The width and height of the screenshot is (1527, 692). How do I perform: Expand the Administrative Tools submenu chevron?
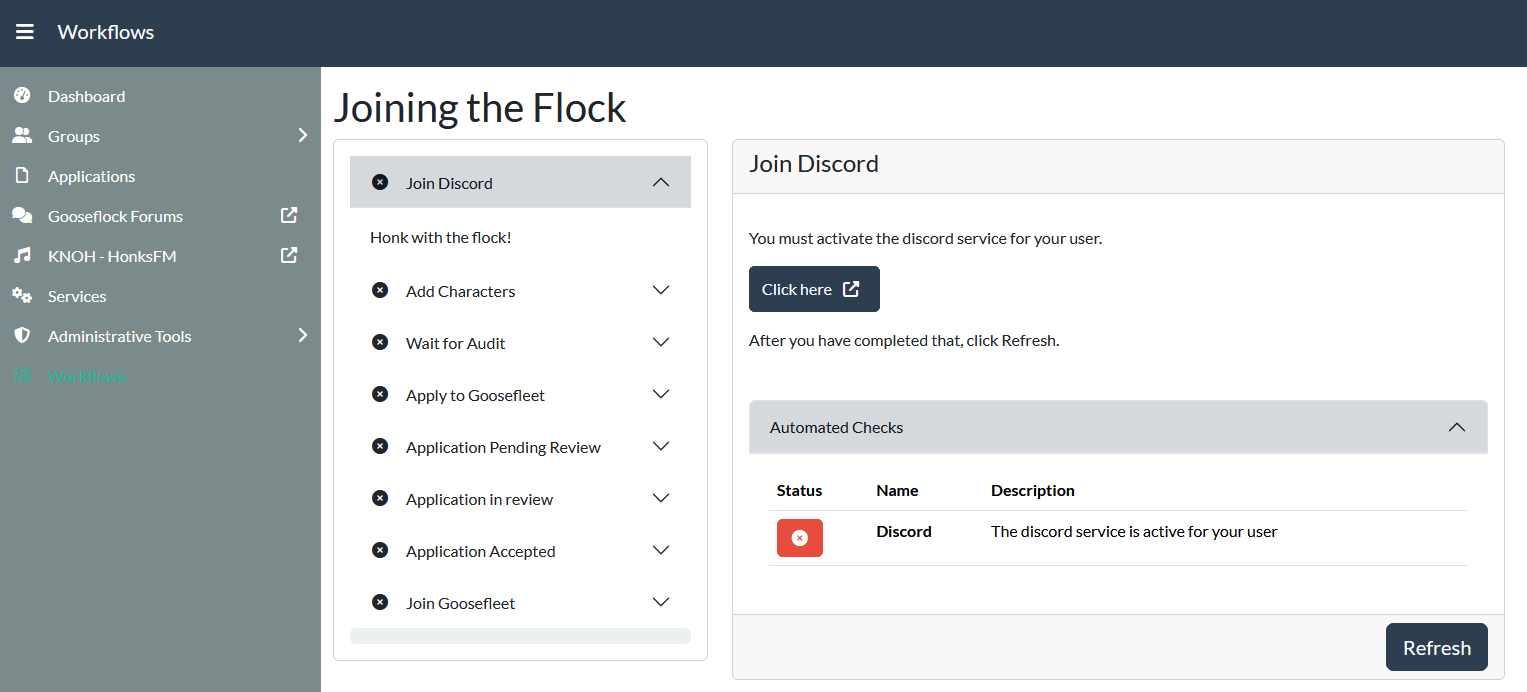(303, 335)
